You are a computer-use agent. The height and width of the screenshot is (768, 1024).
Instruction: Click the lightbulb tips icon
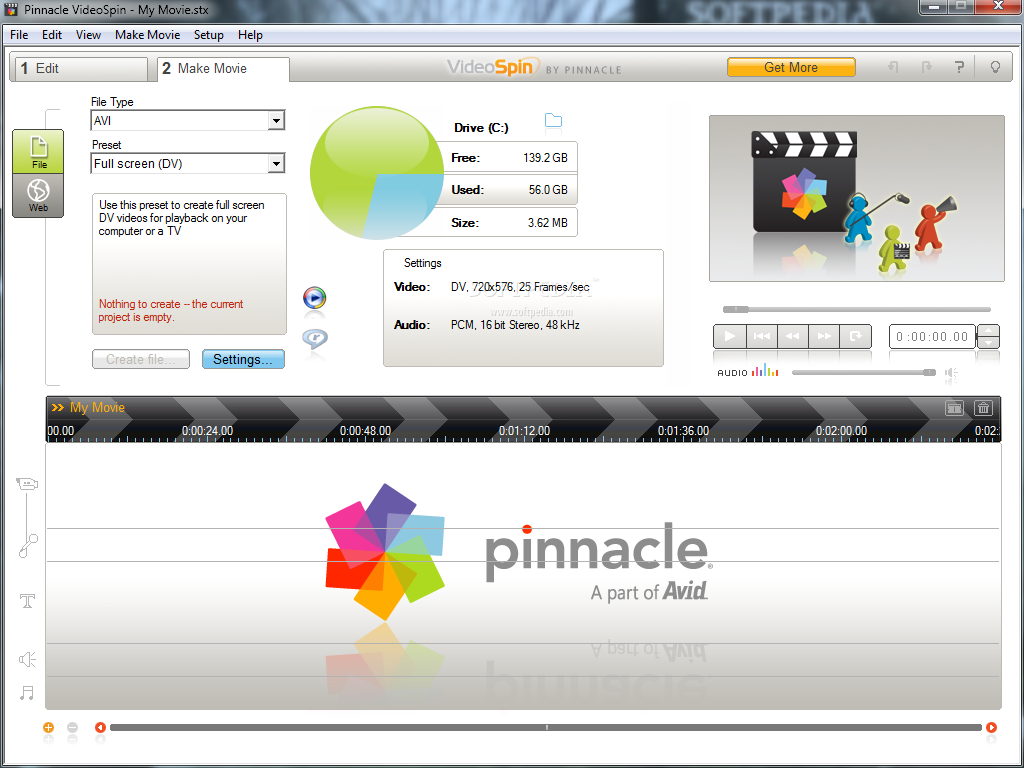click(x=995, y=67)
